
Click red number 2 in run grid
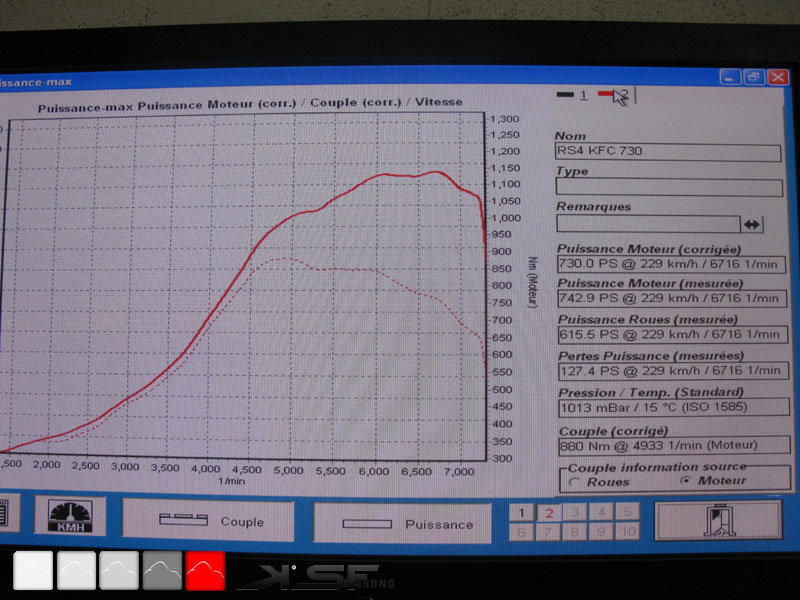pos(548,512)
